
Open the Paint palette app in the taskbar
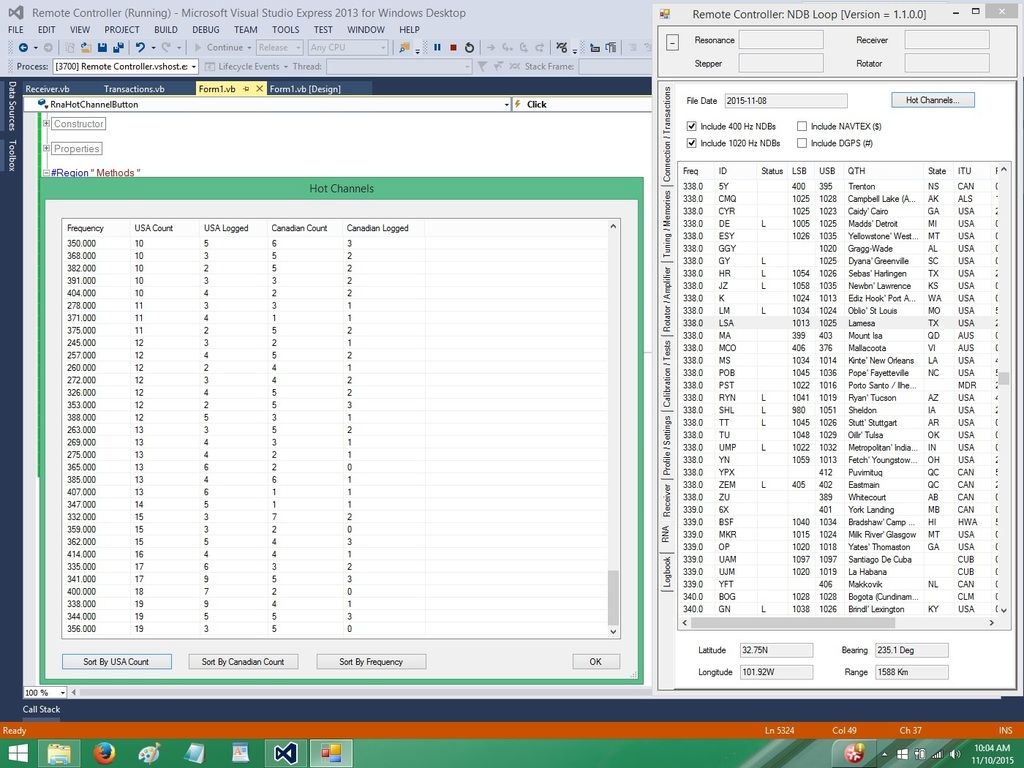click(x=150, y=754)
